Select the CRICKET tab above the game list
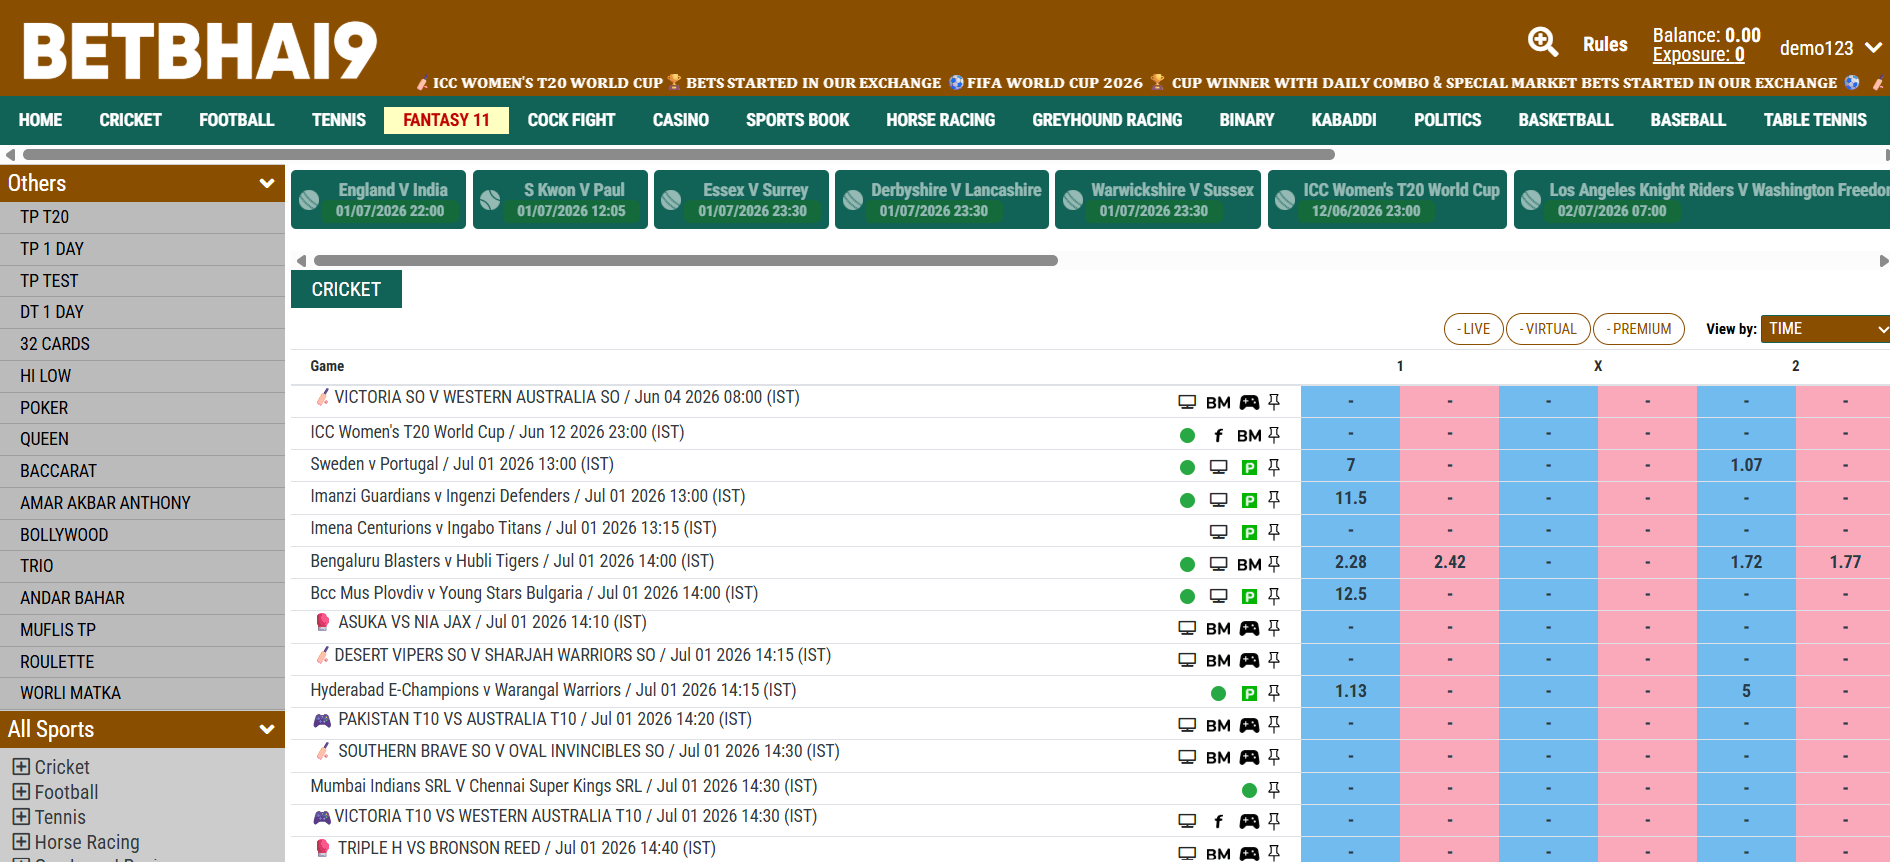Viewport: 1890px width, 862px height. 346,289
